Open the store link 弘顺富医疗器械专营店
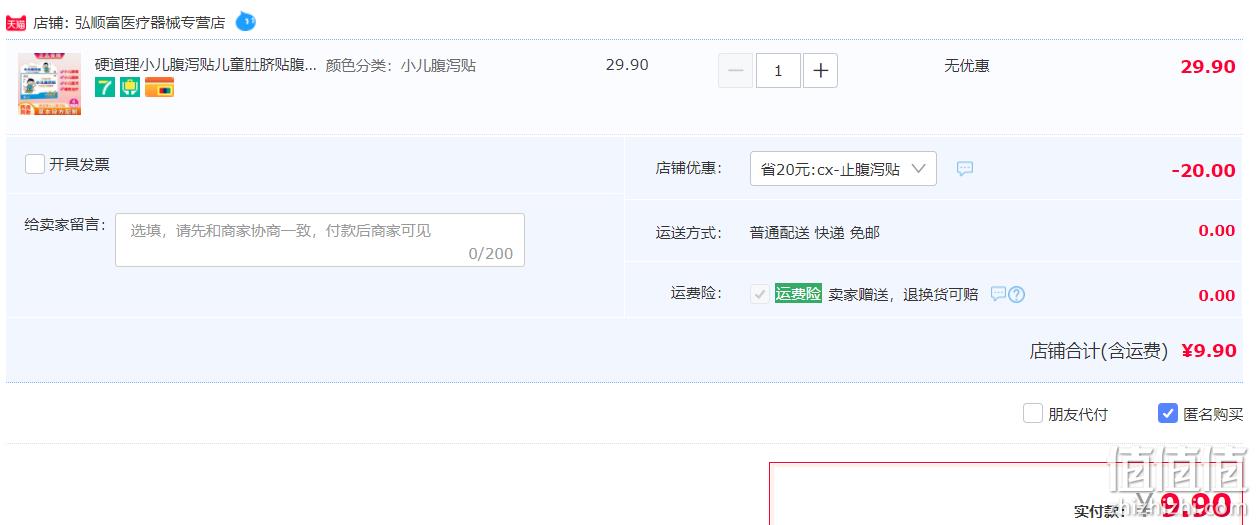 pos(150,22)
